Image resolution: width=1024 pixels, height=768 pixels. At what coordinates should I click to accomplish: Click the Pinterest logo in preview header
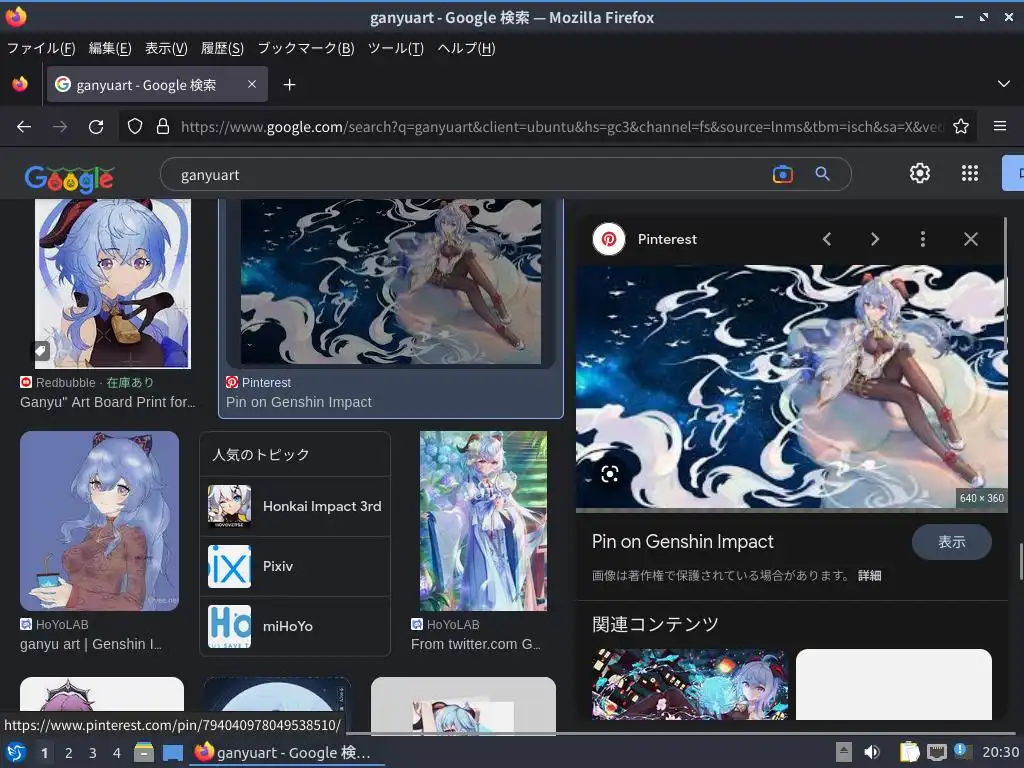pos(609,239)
